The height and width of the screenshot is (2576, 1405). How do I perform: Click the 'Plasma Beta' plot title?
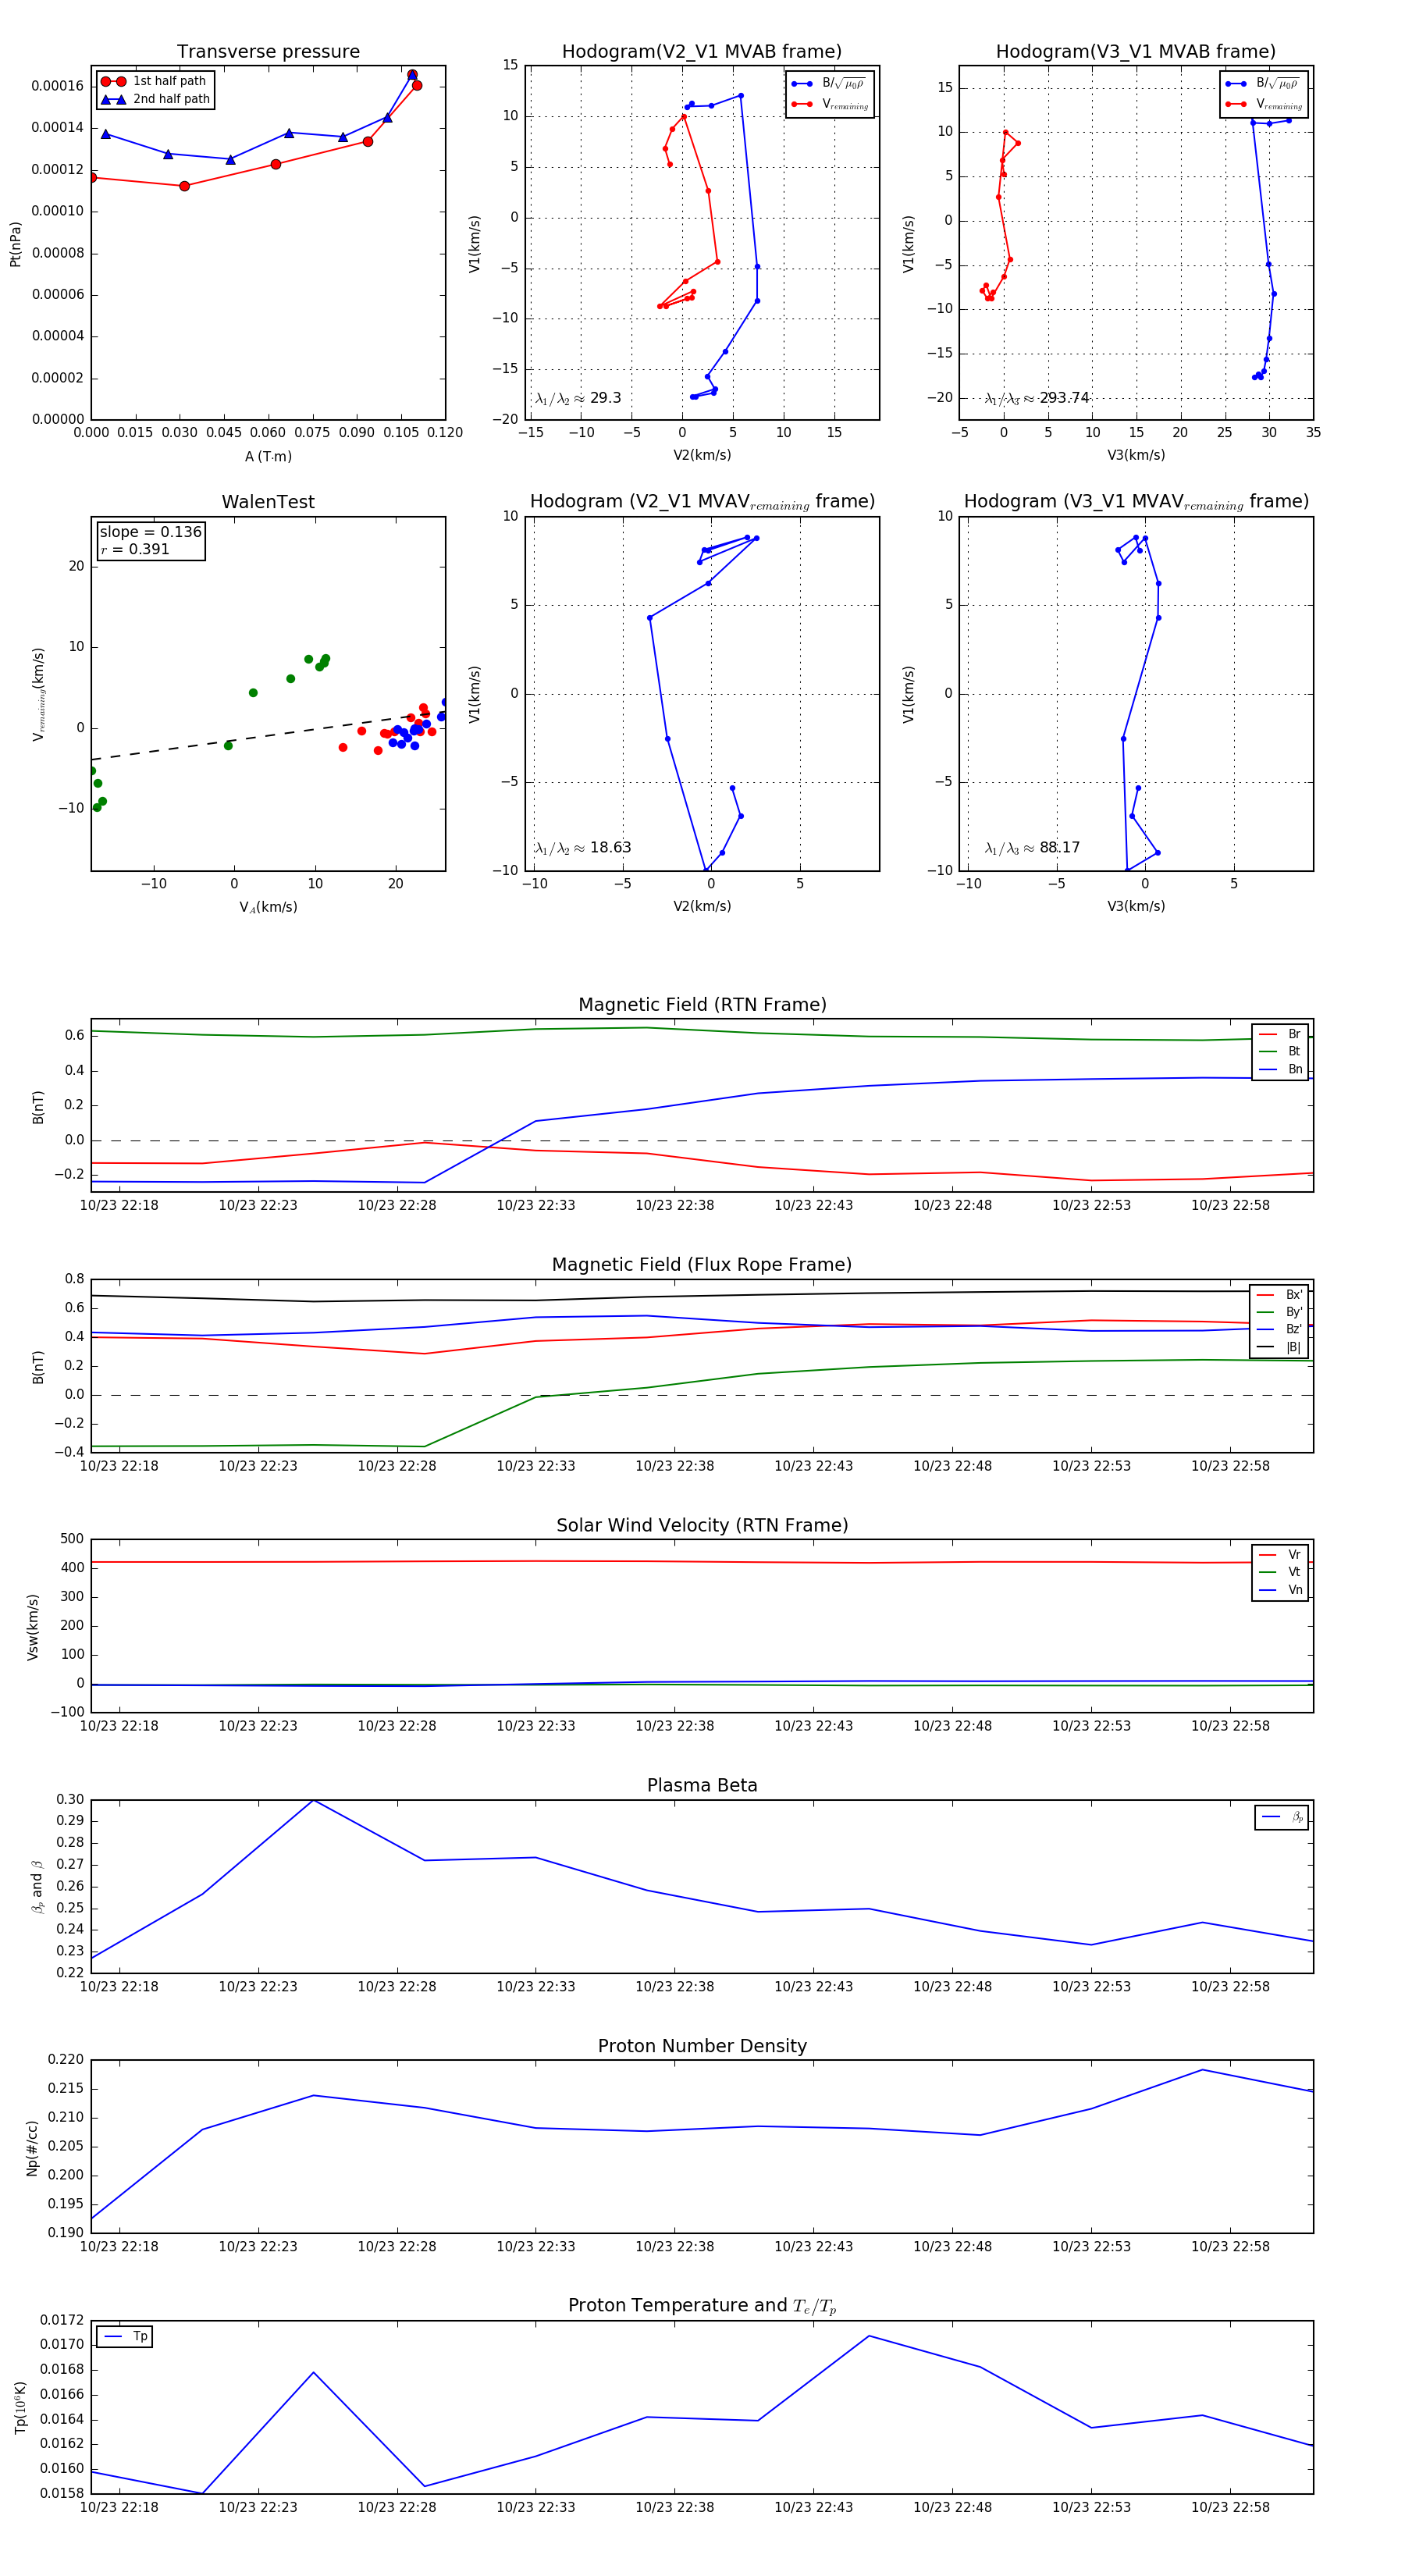pos(702,1786)
